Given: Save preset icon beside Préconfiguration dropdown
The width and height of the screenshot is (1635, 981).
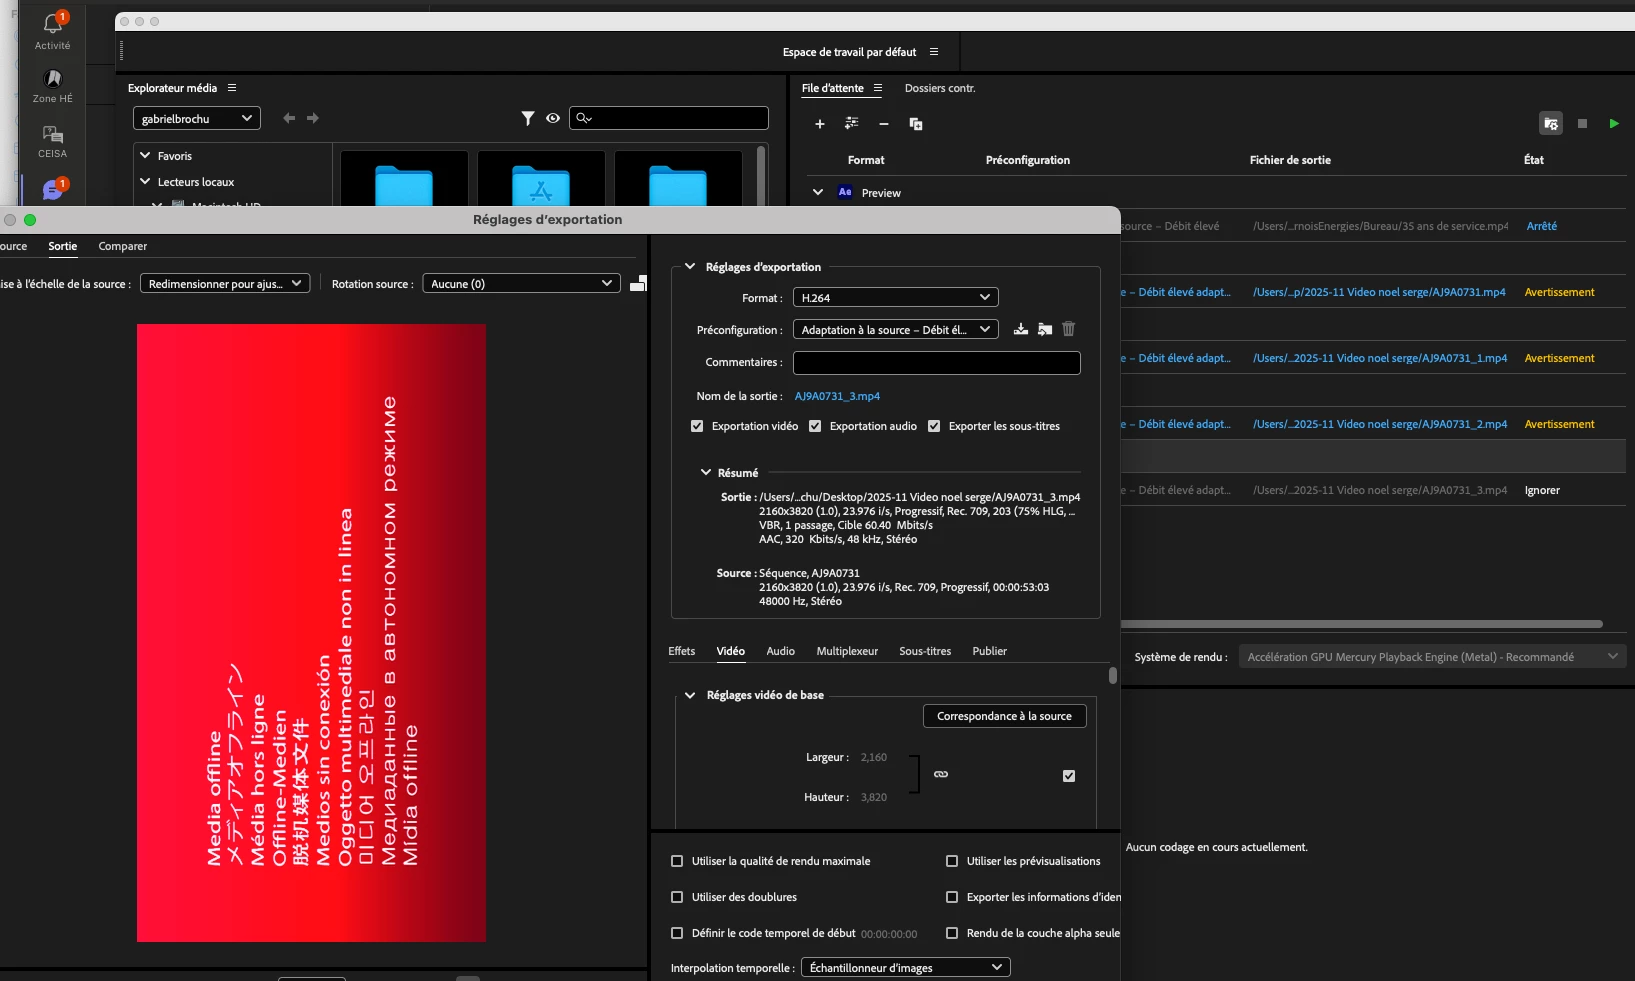Looking at the screenshot, I should click(x=1021, y=329).
